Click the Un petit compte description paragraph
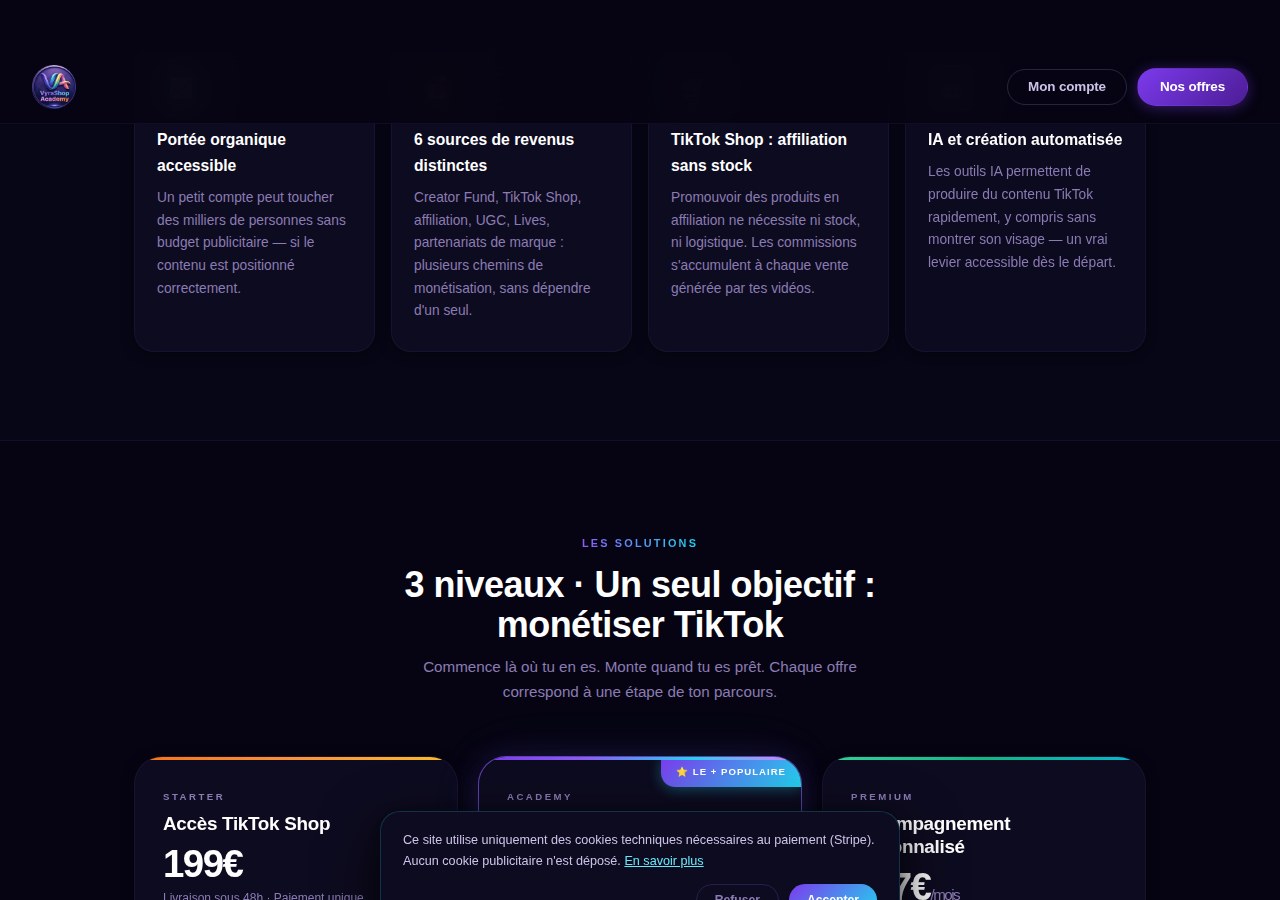The height and width of the screenshot is (900, 1280). (251, 243)
